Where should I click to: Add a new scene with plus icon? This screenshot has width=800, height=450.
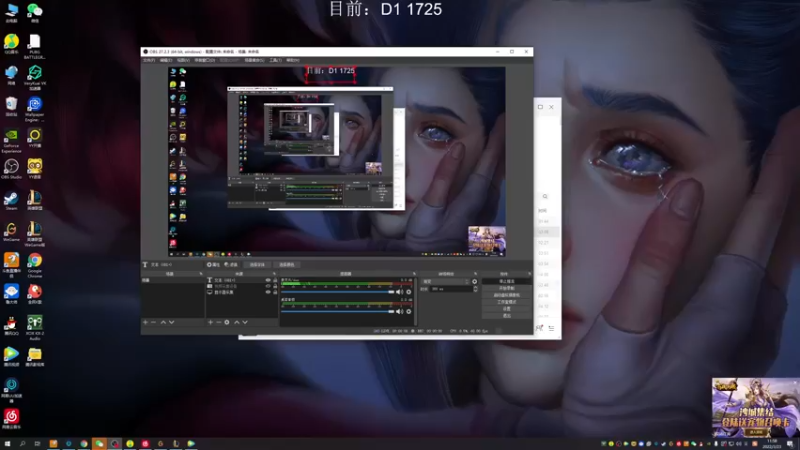(x=145, y=322)
